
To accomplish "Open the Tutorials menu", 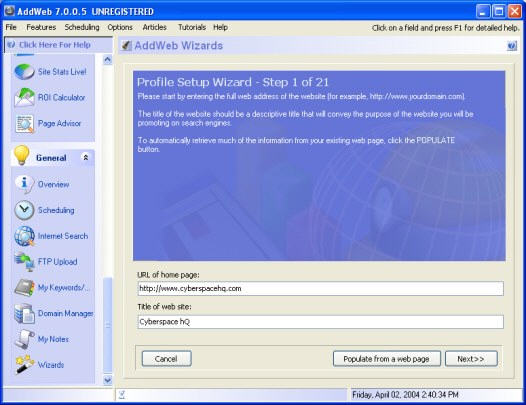I will (x=192, y=27).
